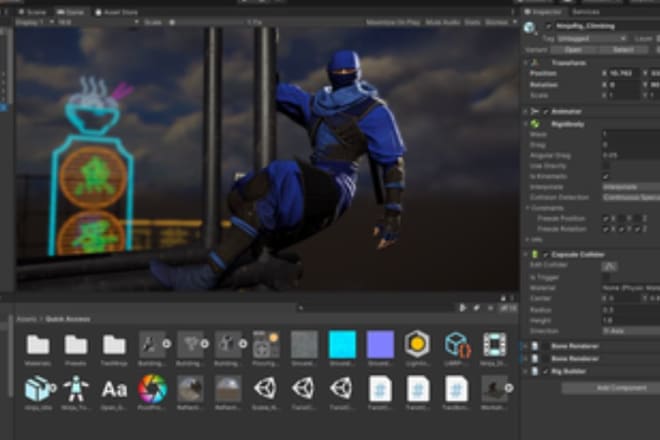Viewport: 660px width, 440px height.
Task: Toggle Capsule Collider enabled checkbox
Action: [546, 254]
